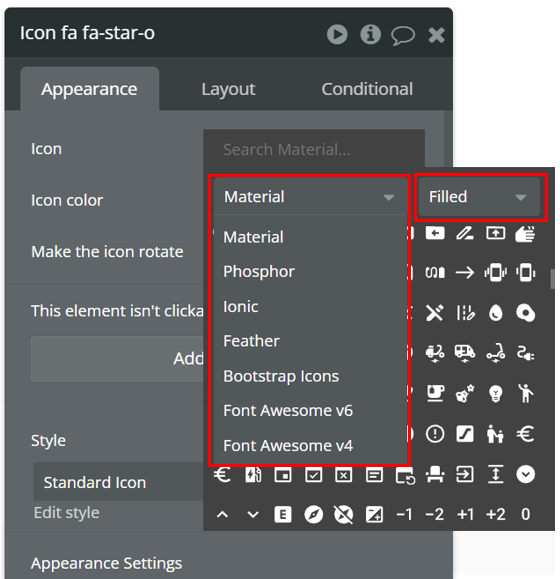Open the Filled style dropdown
The image size is (560, 579).
[x=479, y=196]
